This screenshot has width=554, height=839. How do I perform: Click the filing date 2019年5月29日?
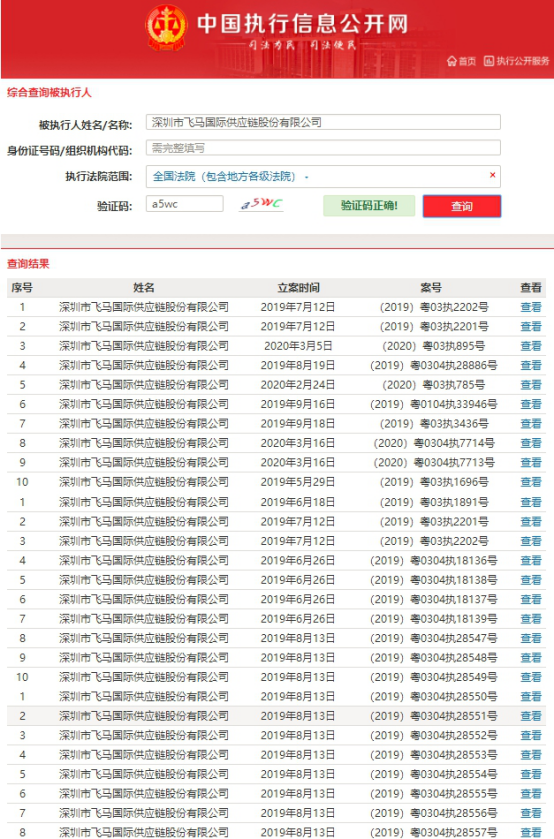[x=298, y=482]
